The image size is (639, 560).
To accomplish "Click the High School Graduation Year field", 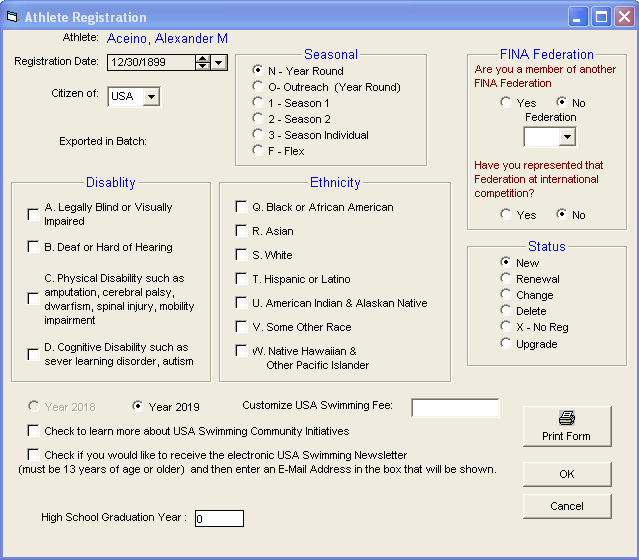I will (x=218, y=518).
